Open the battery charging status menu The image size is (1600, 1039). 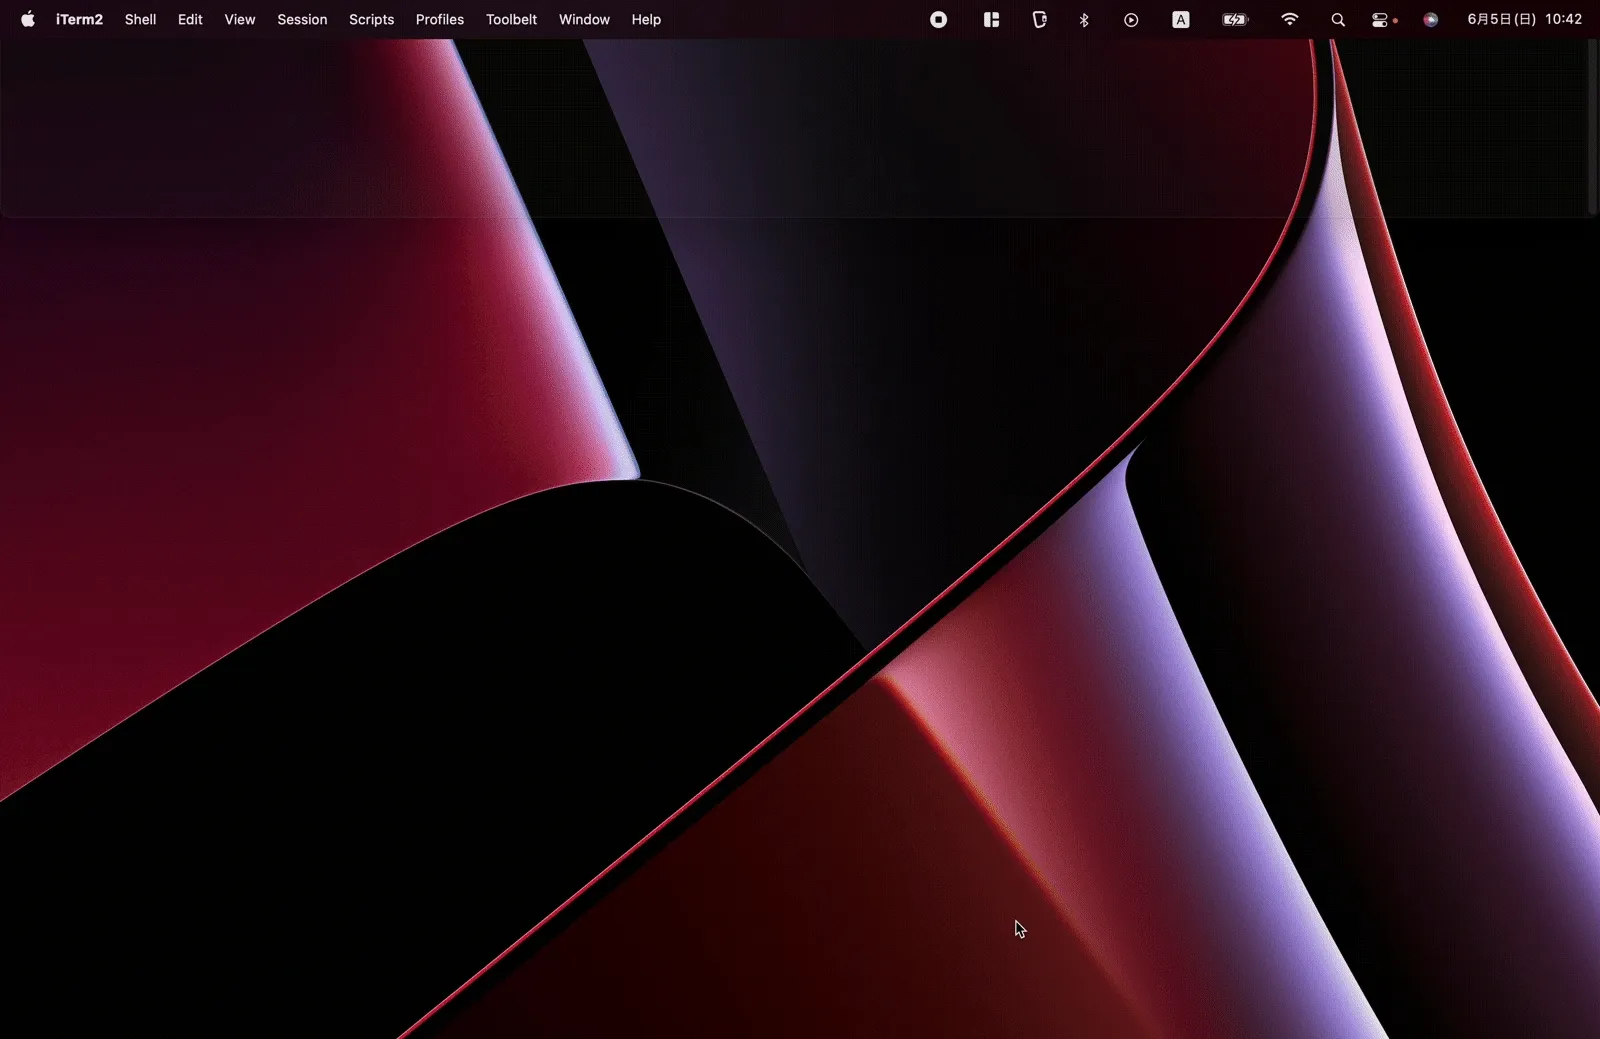click(x=1234, y=19)
